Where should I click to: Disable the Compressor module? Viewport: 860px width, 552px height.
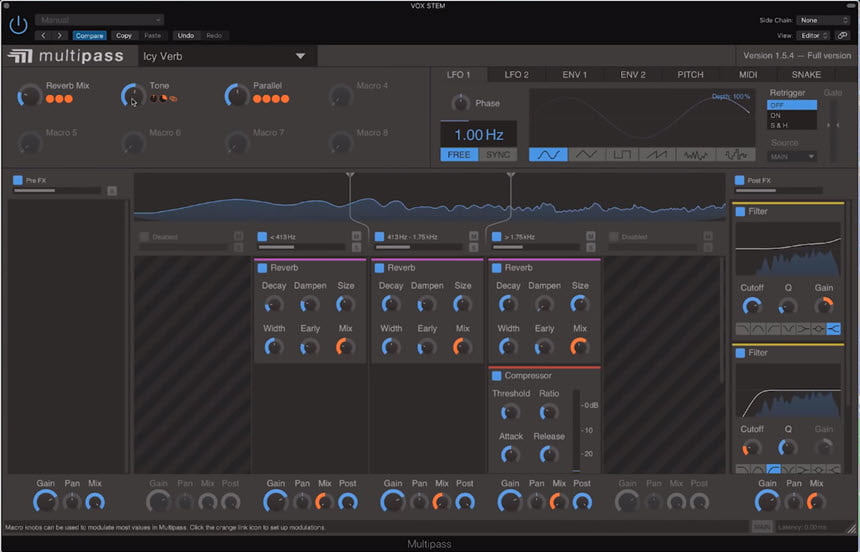pos(496,376)
